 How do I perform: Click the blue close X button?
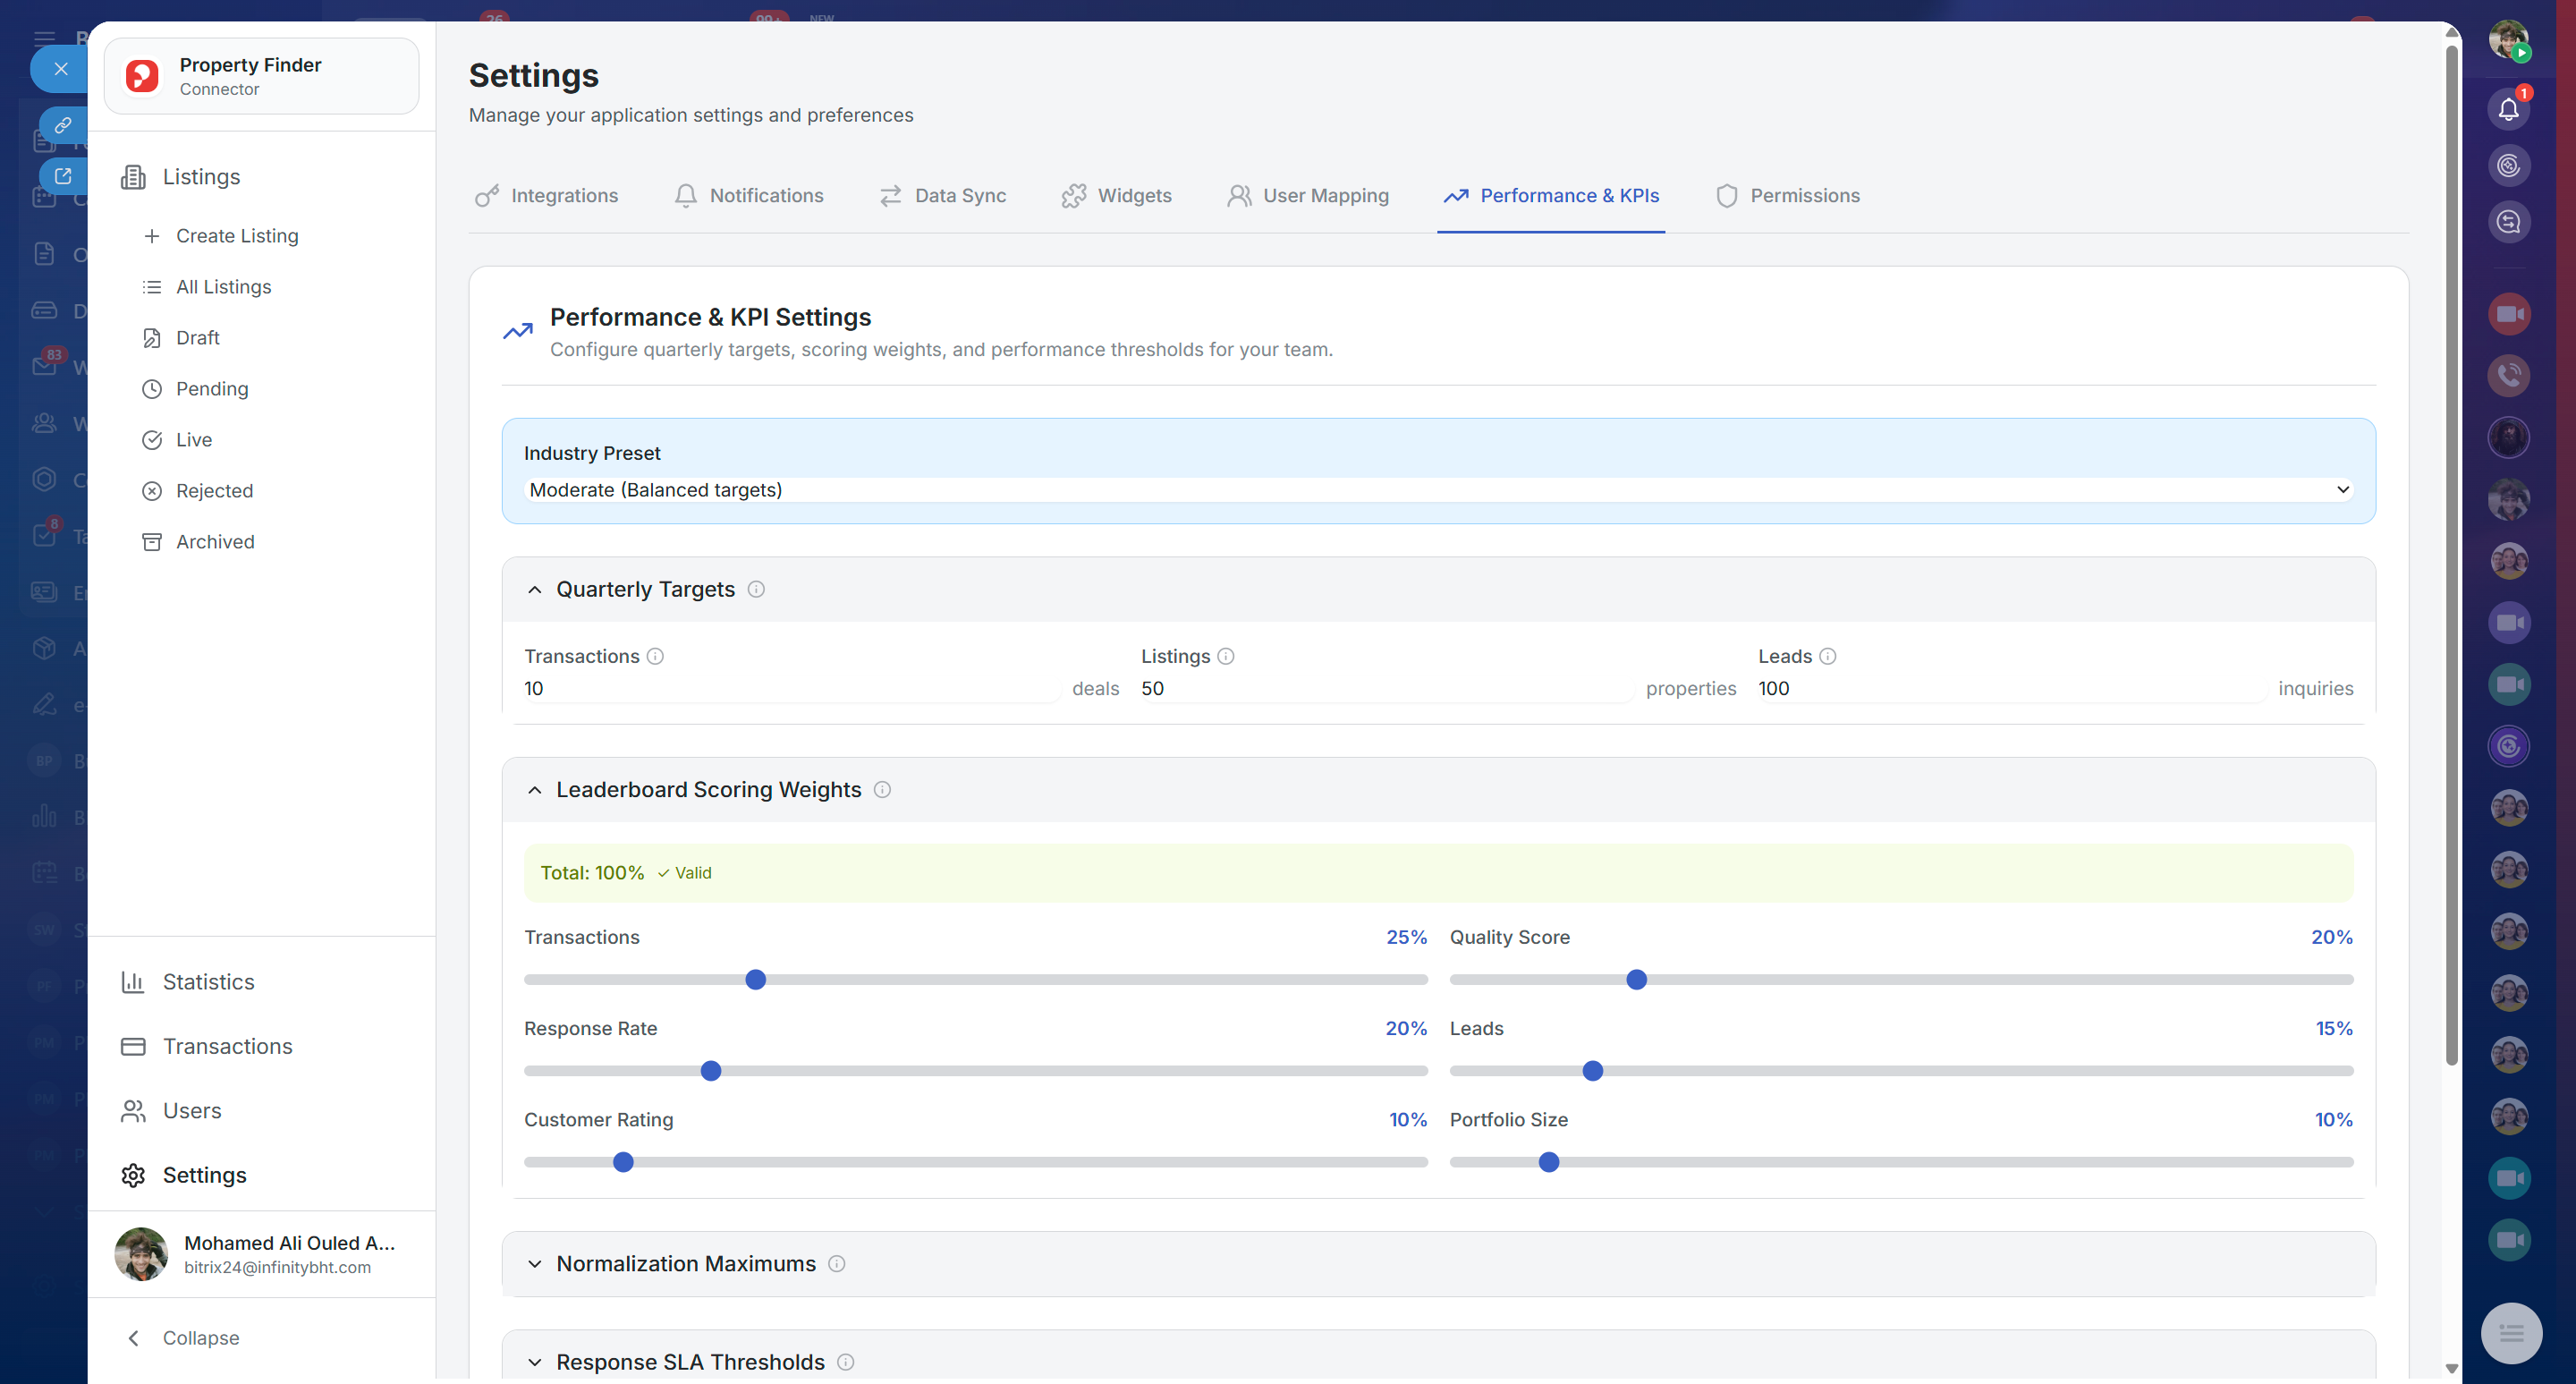coord(61,69)
